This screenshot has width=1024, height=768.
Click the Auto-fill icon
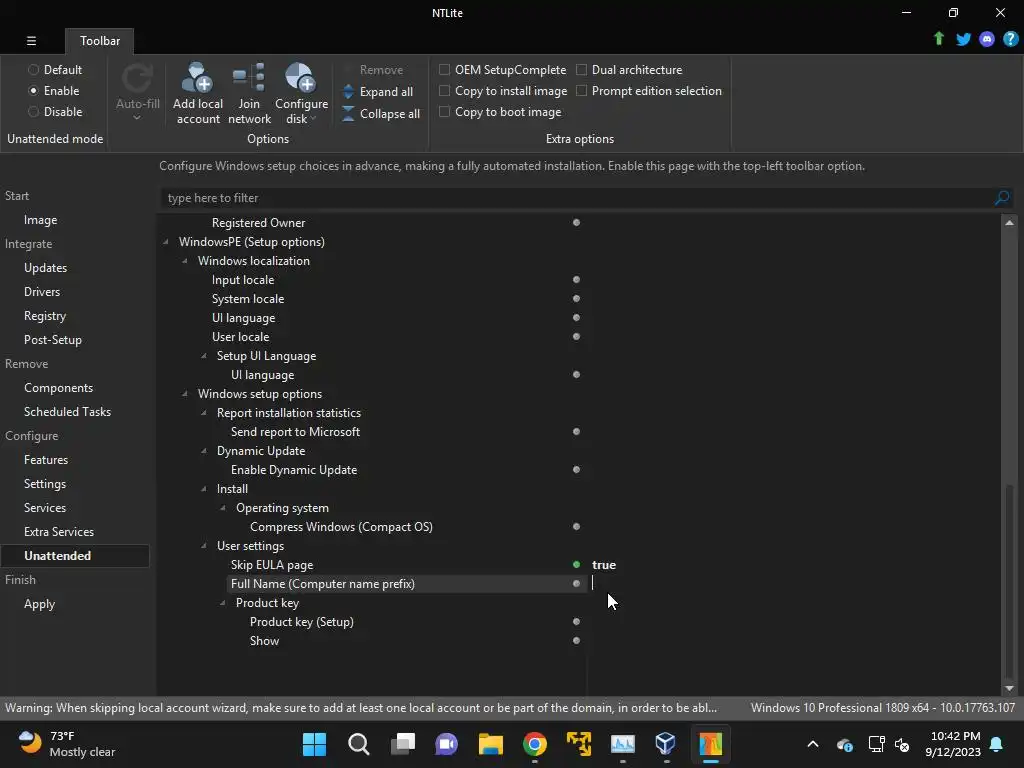pyautogui.click(x=137, y=79)
